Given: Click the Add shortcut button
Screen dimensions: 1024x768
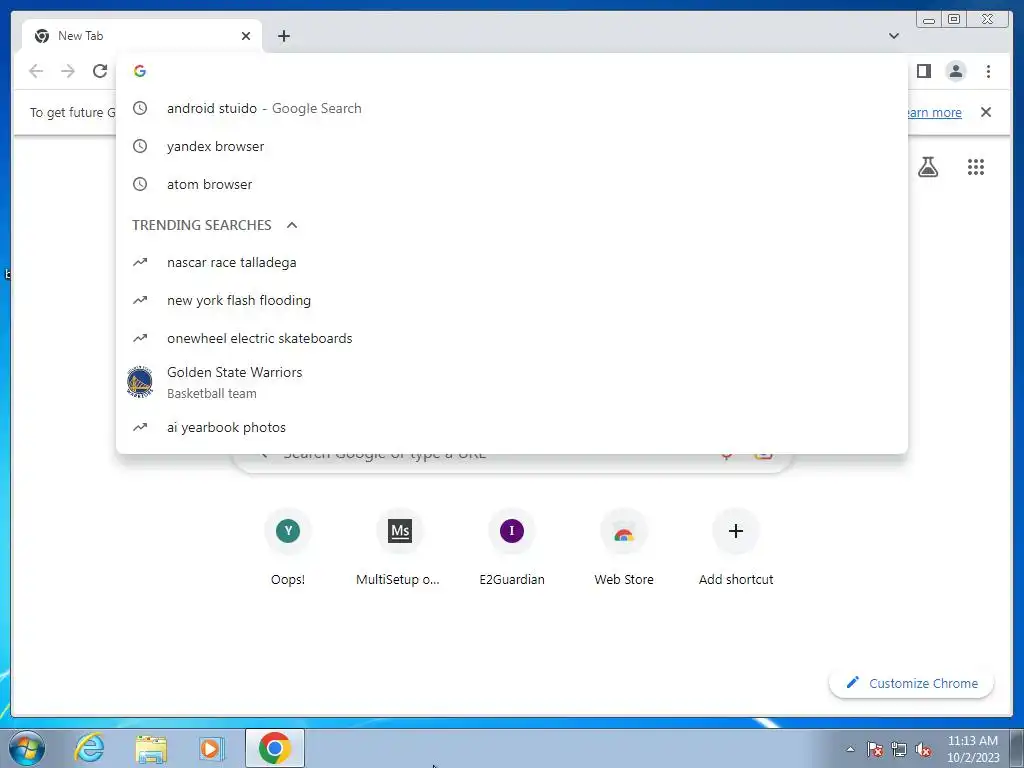Looking at the screenshot, I should click(736, 547).
